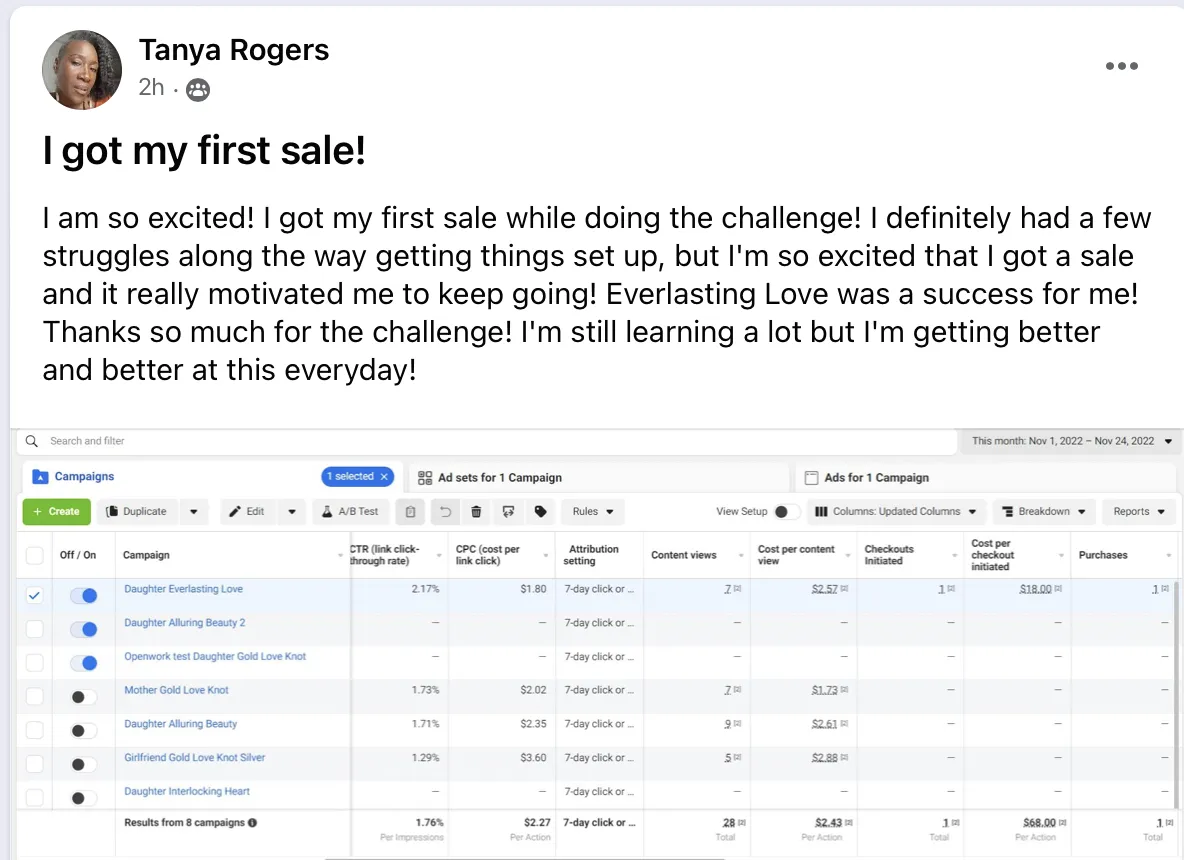1184x860 pixels.
Task: Enable the Mother Gold Love Knot campaign
Action: (x=83, y=697)
